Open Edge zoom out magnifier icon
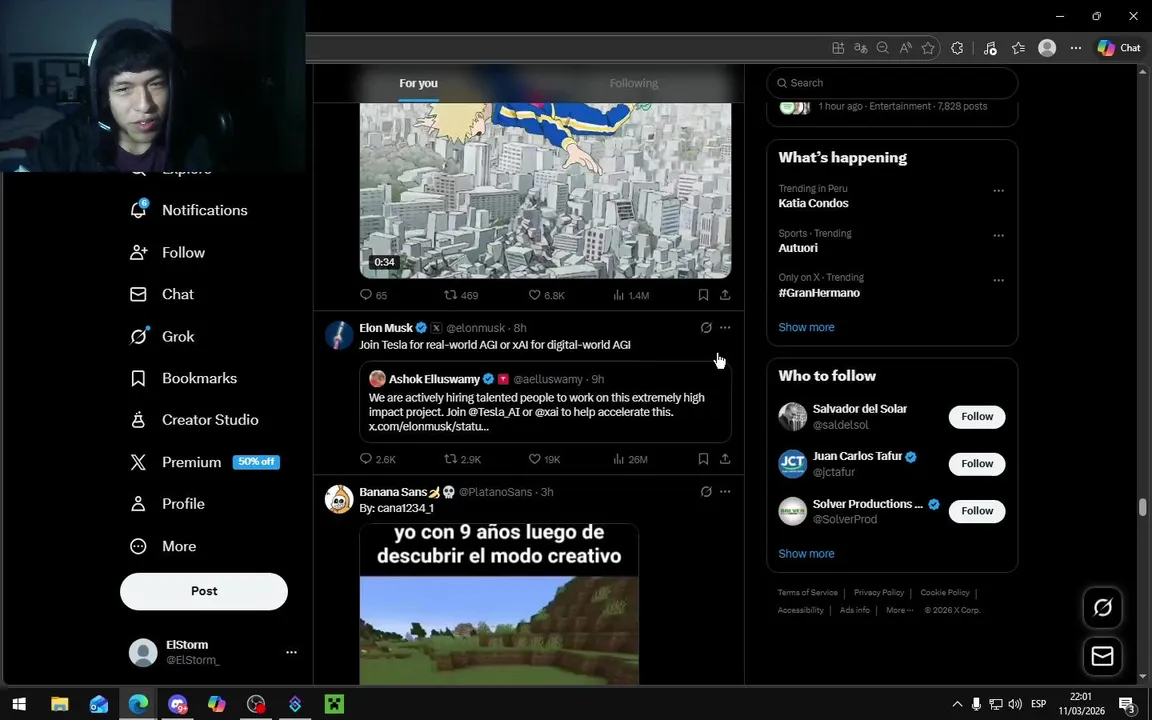Screen dimensions: 1152x720 tap(882, 48)
